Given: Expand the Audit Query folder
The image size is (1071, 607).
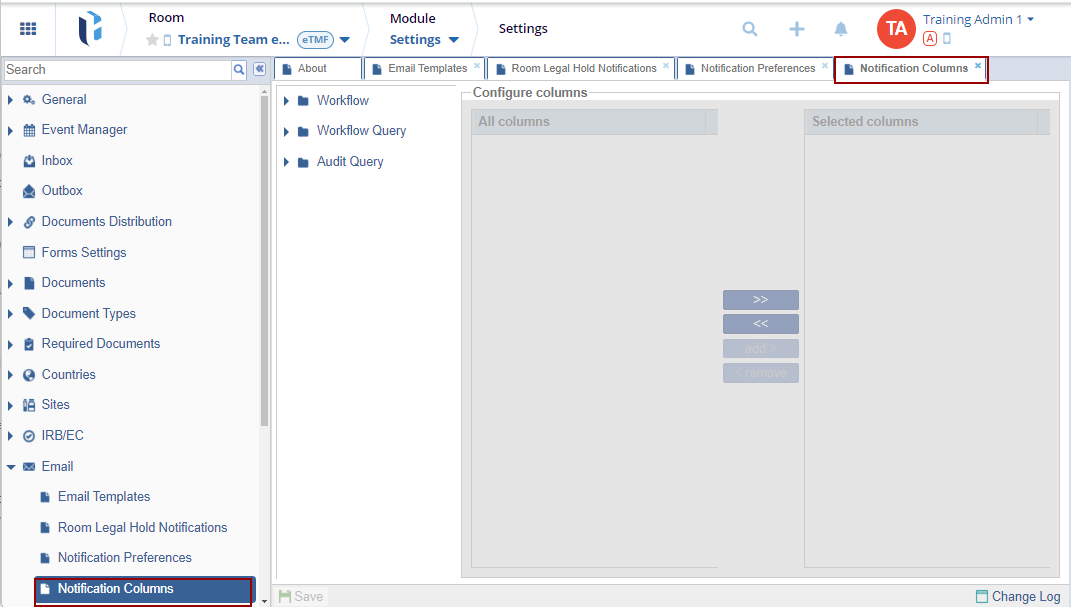Looking at the screenshot, I should tap(287, 162).
